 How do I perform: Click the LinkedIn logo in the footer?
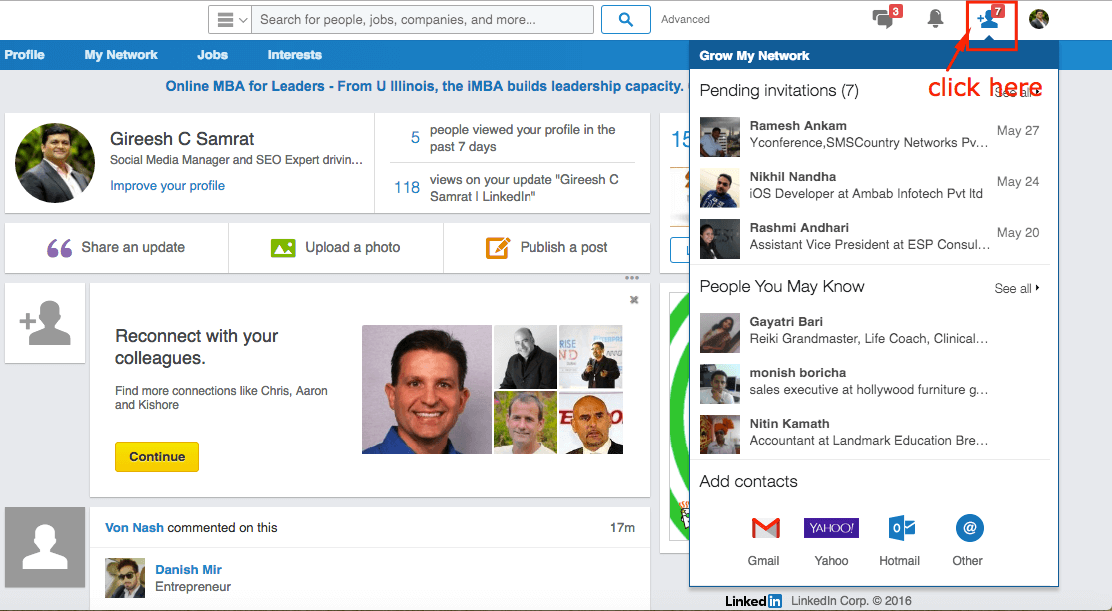(753, 601)
